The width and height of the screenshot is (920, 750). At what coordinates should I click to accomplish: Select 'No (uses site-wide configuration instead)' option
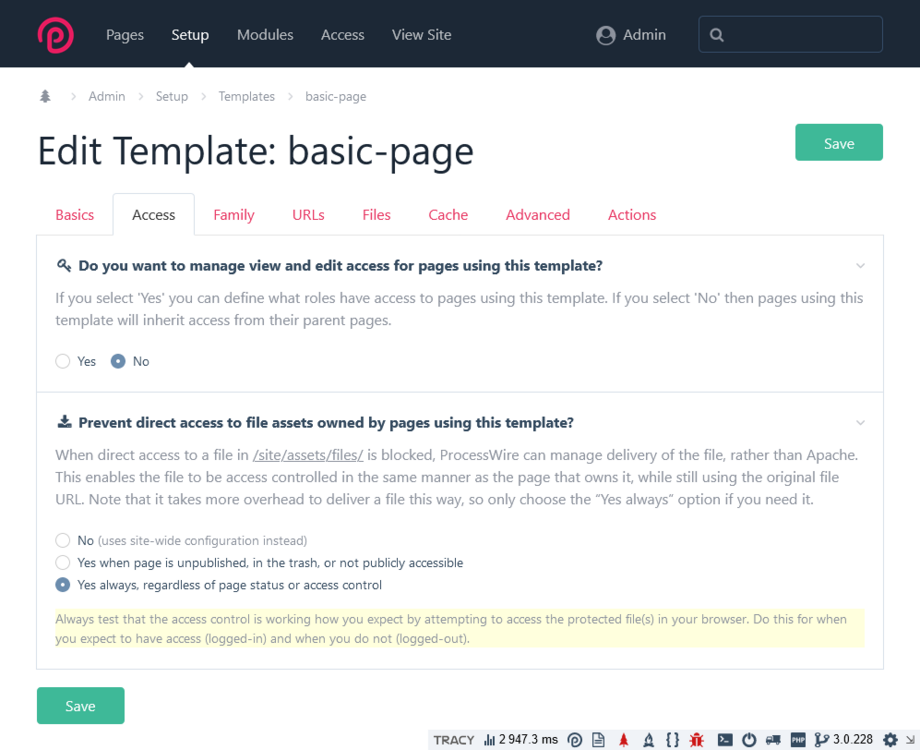63,540
